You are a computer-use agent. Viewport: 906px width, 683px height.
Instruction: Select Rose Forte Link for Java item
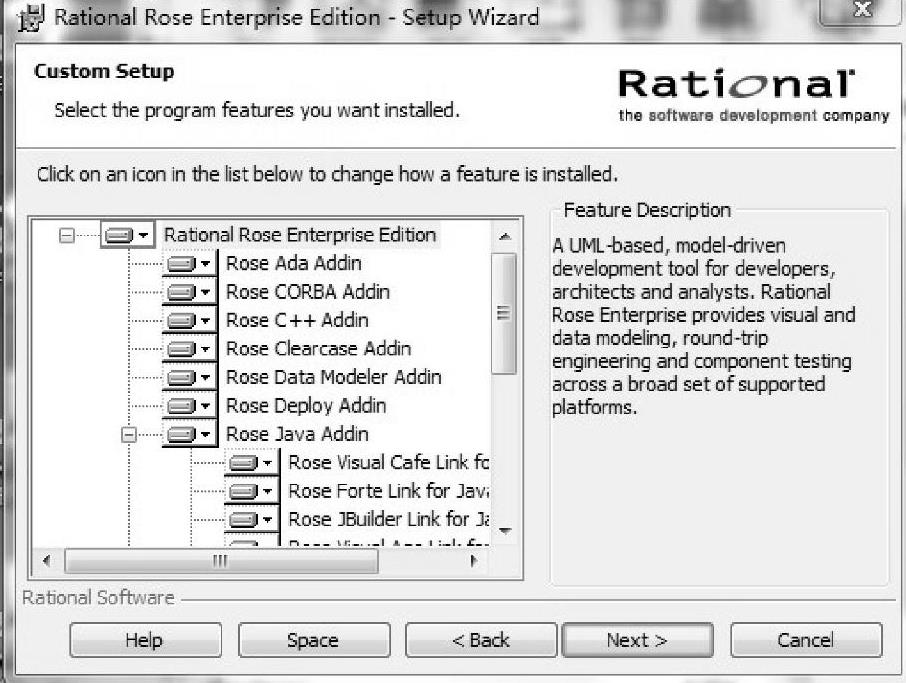pos(388,491)
